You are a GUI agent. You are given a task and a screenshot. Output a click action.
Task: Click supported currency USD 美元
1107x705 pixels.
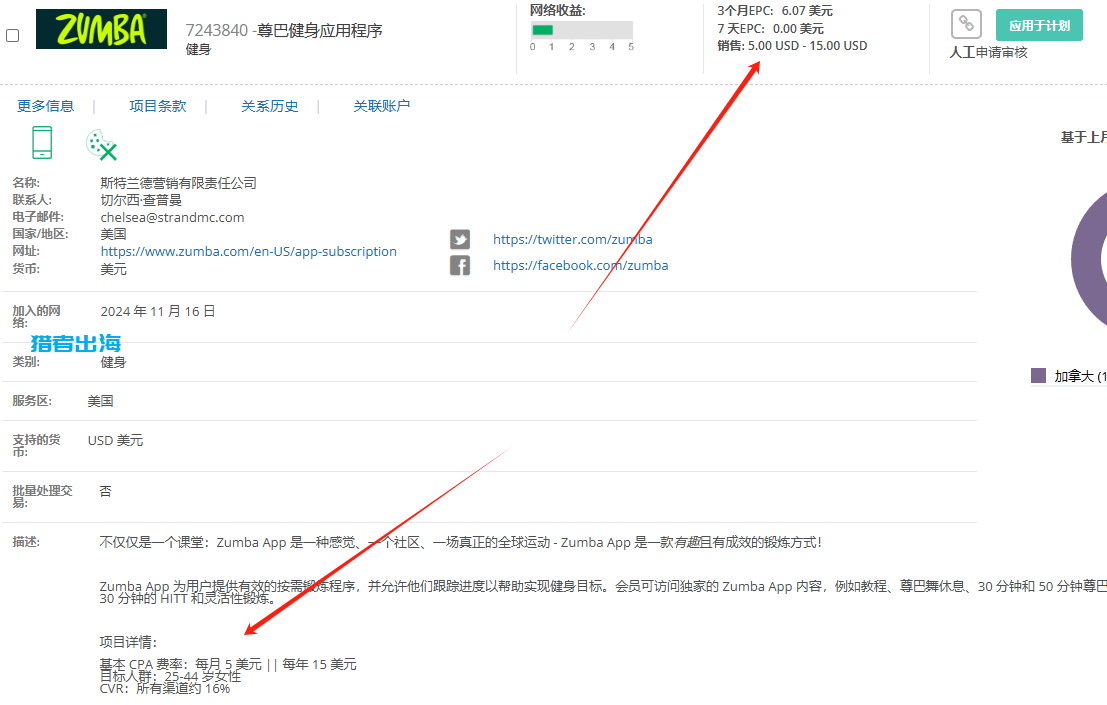[115, 440]
